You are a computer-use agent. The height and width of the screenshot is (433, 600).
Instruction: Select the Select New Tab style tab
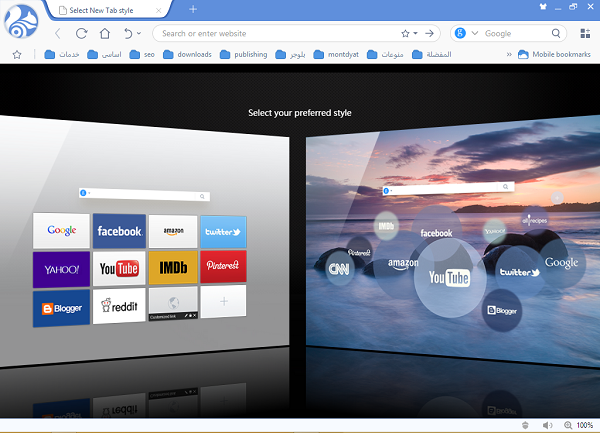(x=107, y=10)
